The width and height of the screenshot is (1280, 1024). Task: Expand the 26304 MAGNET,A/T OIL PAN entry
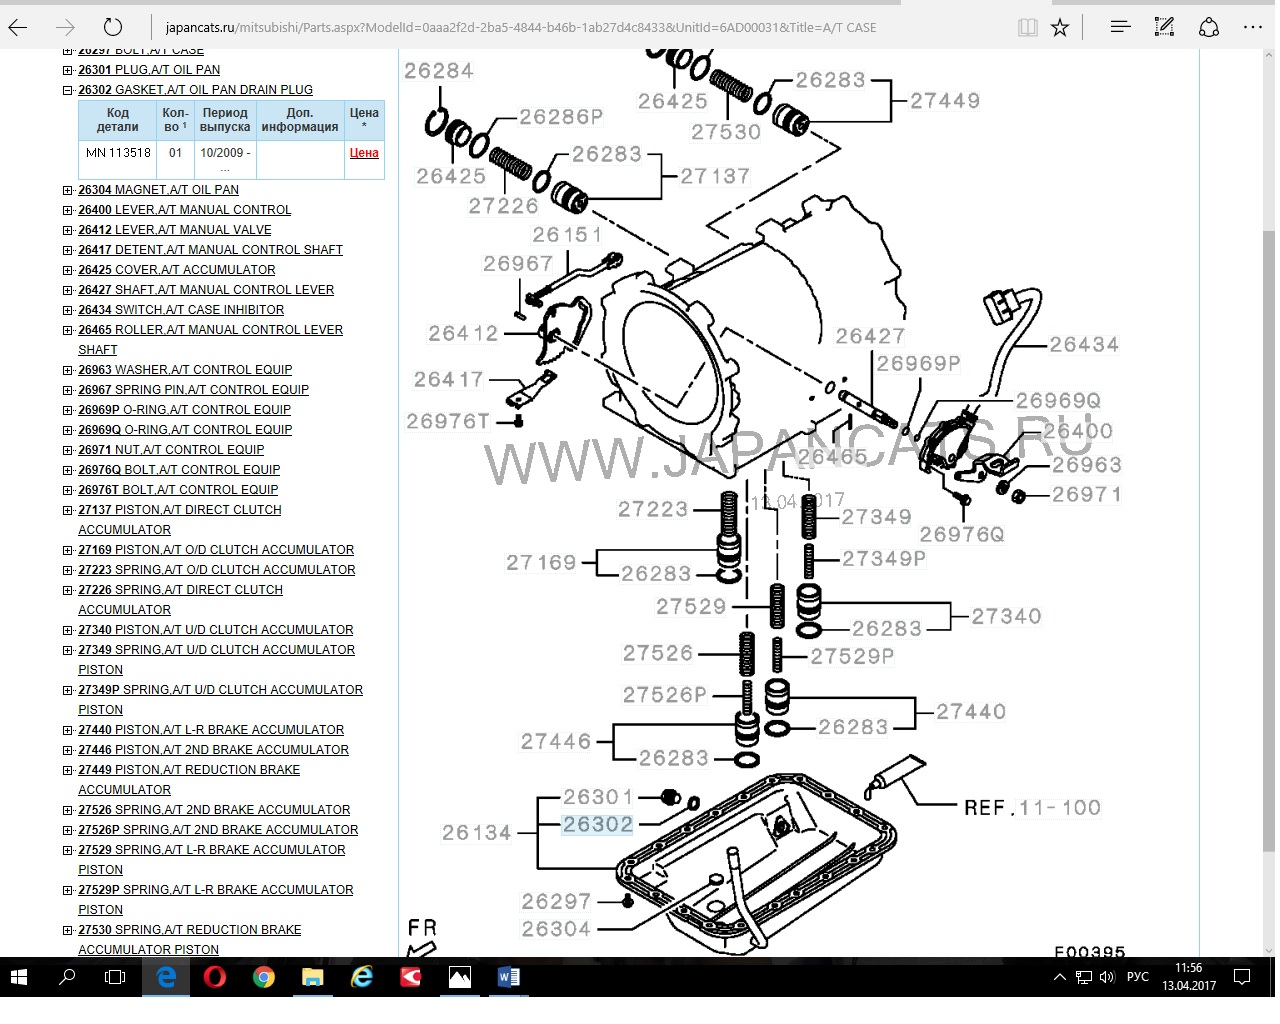pos(68,190)
